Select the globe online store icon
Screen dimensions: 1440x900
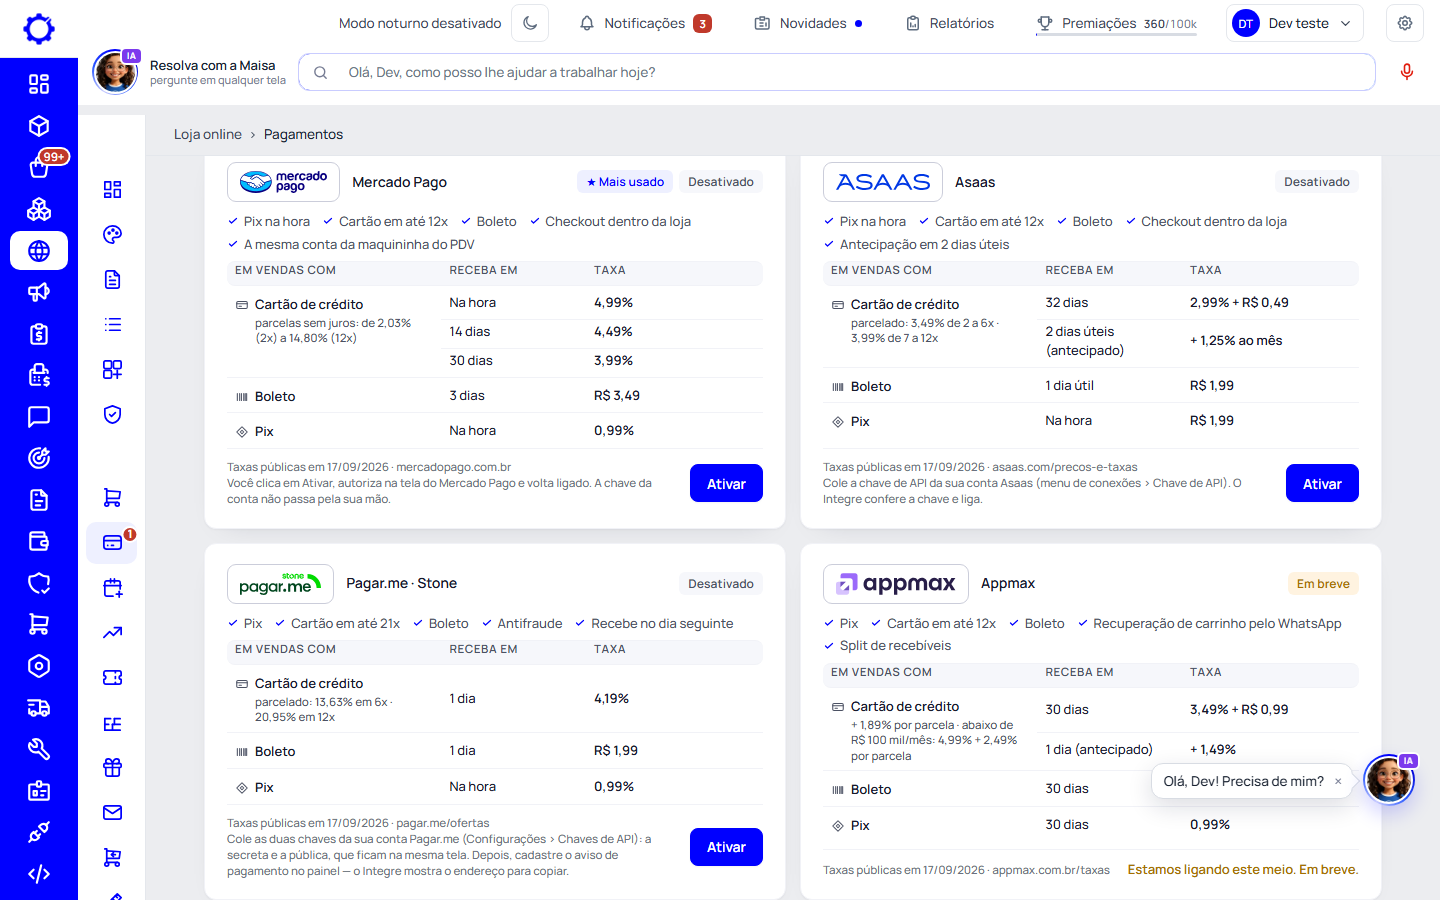pos(39,251)
